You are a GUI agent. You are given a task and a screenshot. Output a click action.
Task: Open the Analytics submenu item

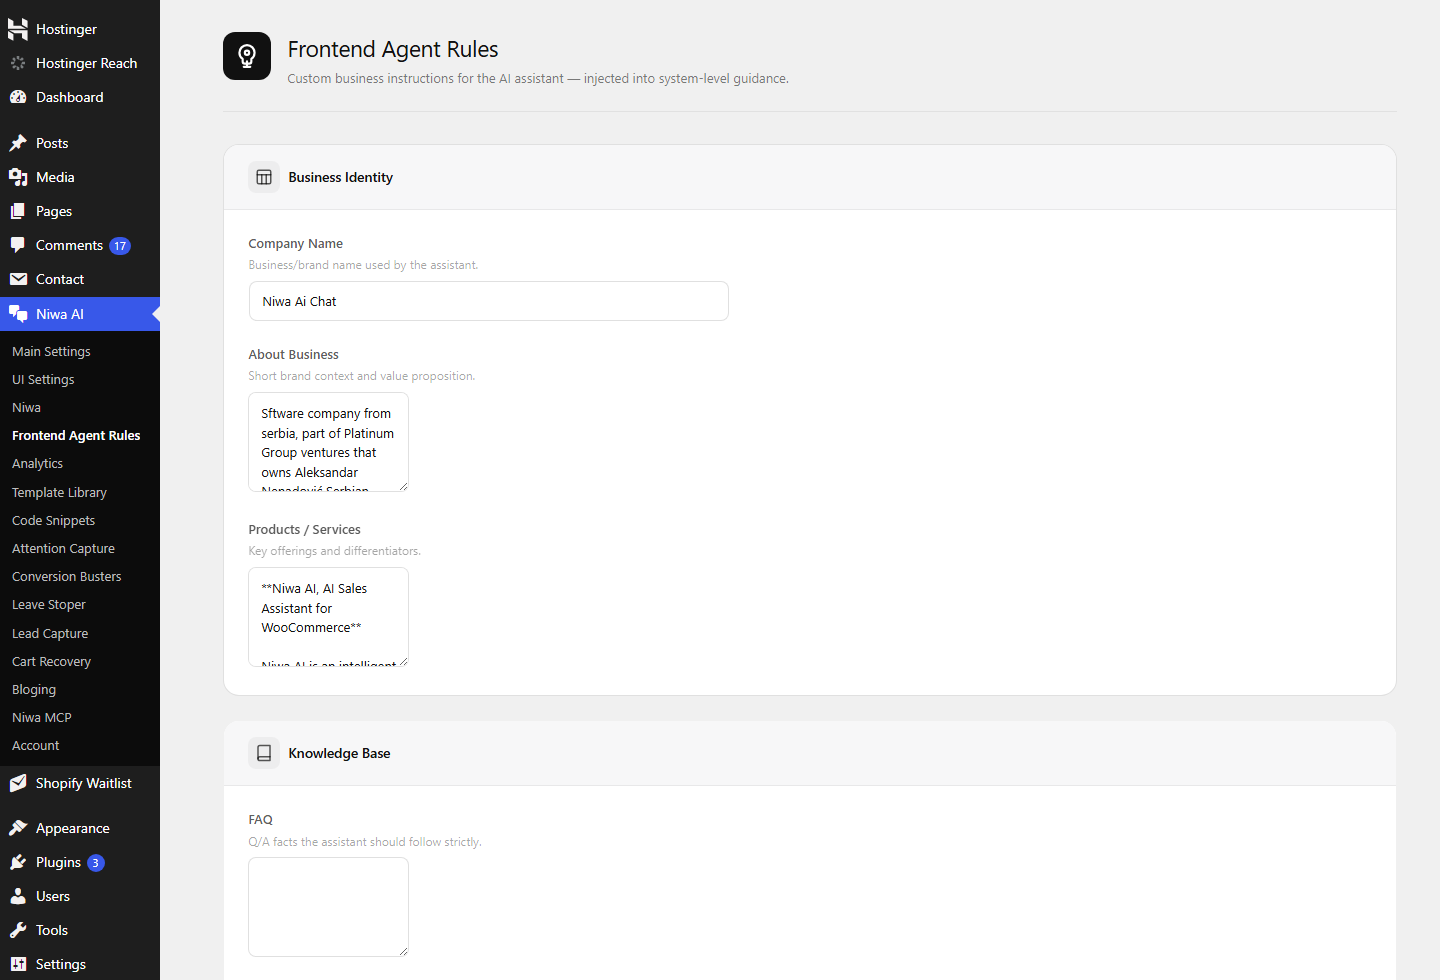tap(37, 463)
